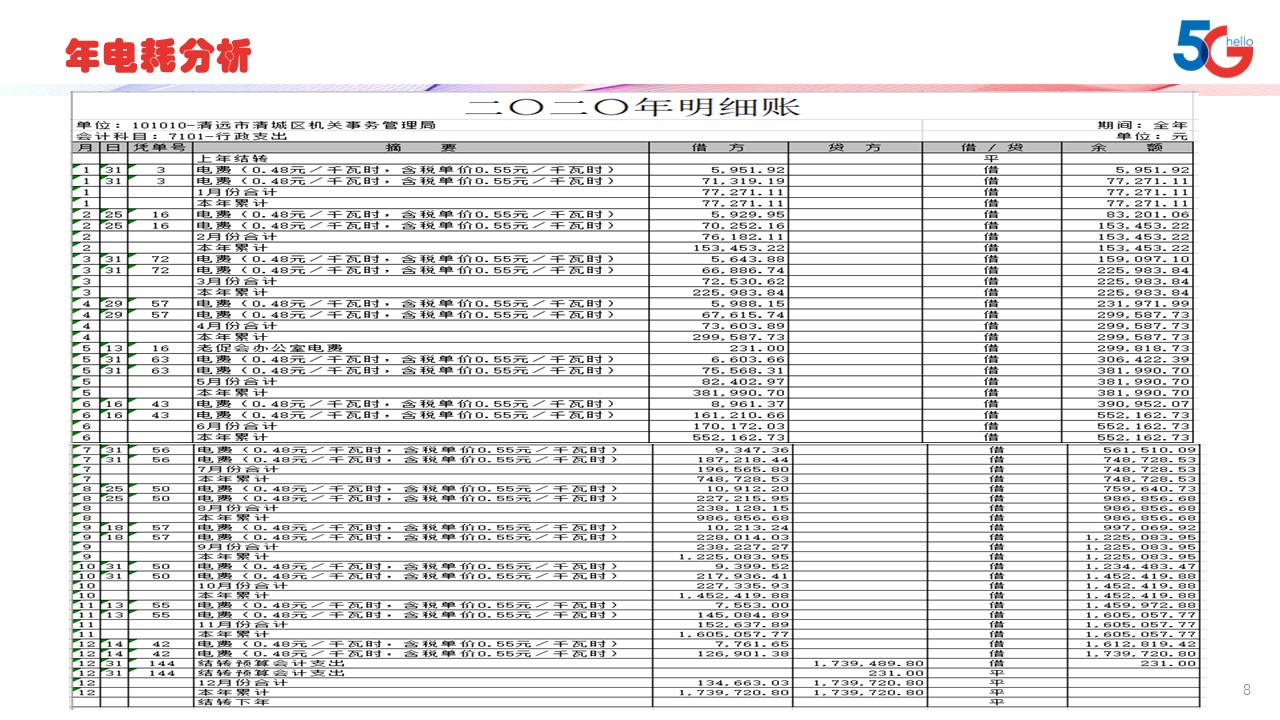Viewport: 1280px width, 720px height.
Task: Select the 2月份合计 row
Action: (x=634, y=236)
